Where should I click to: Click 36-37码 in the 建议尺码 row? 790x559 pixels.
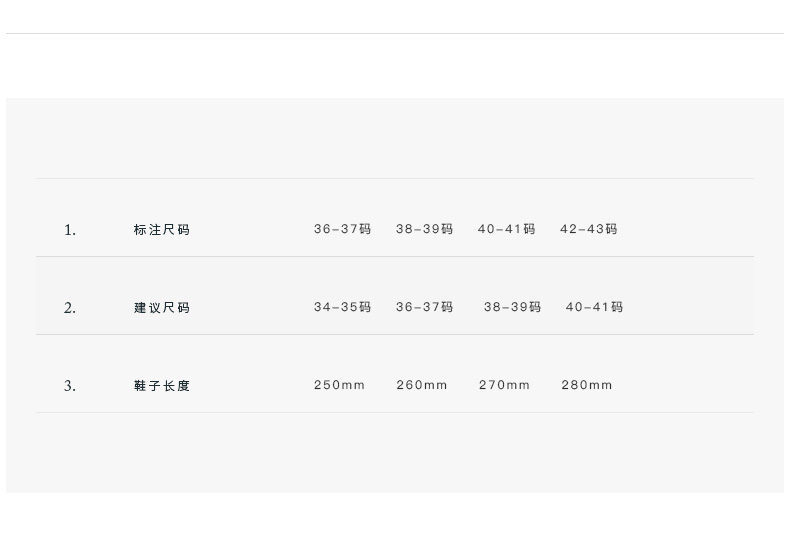(424, 307)
